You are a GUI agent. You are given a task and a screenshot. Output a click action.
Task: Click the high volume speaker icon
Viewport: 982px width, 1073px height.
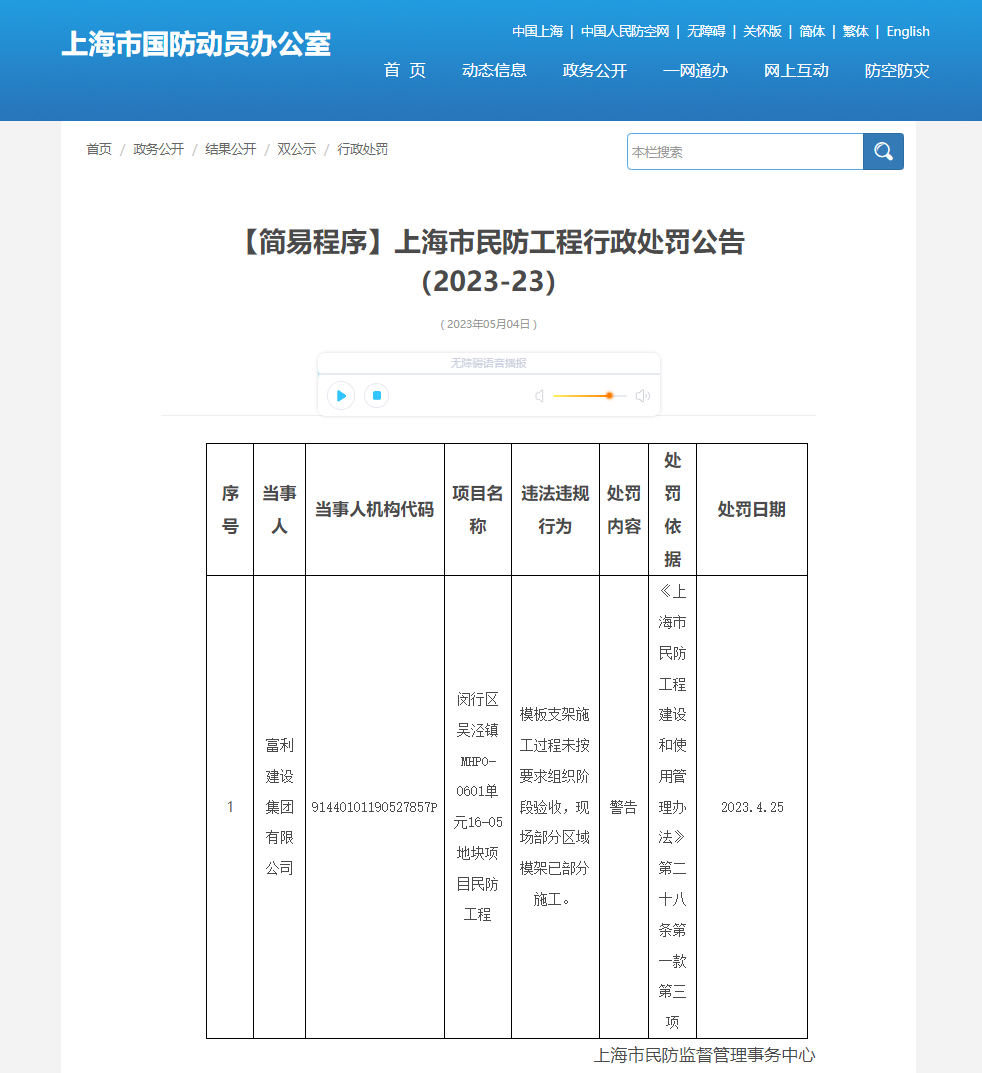643,396
